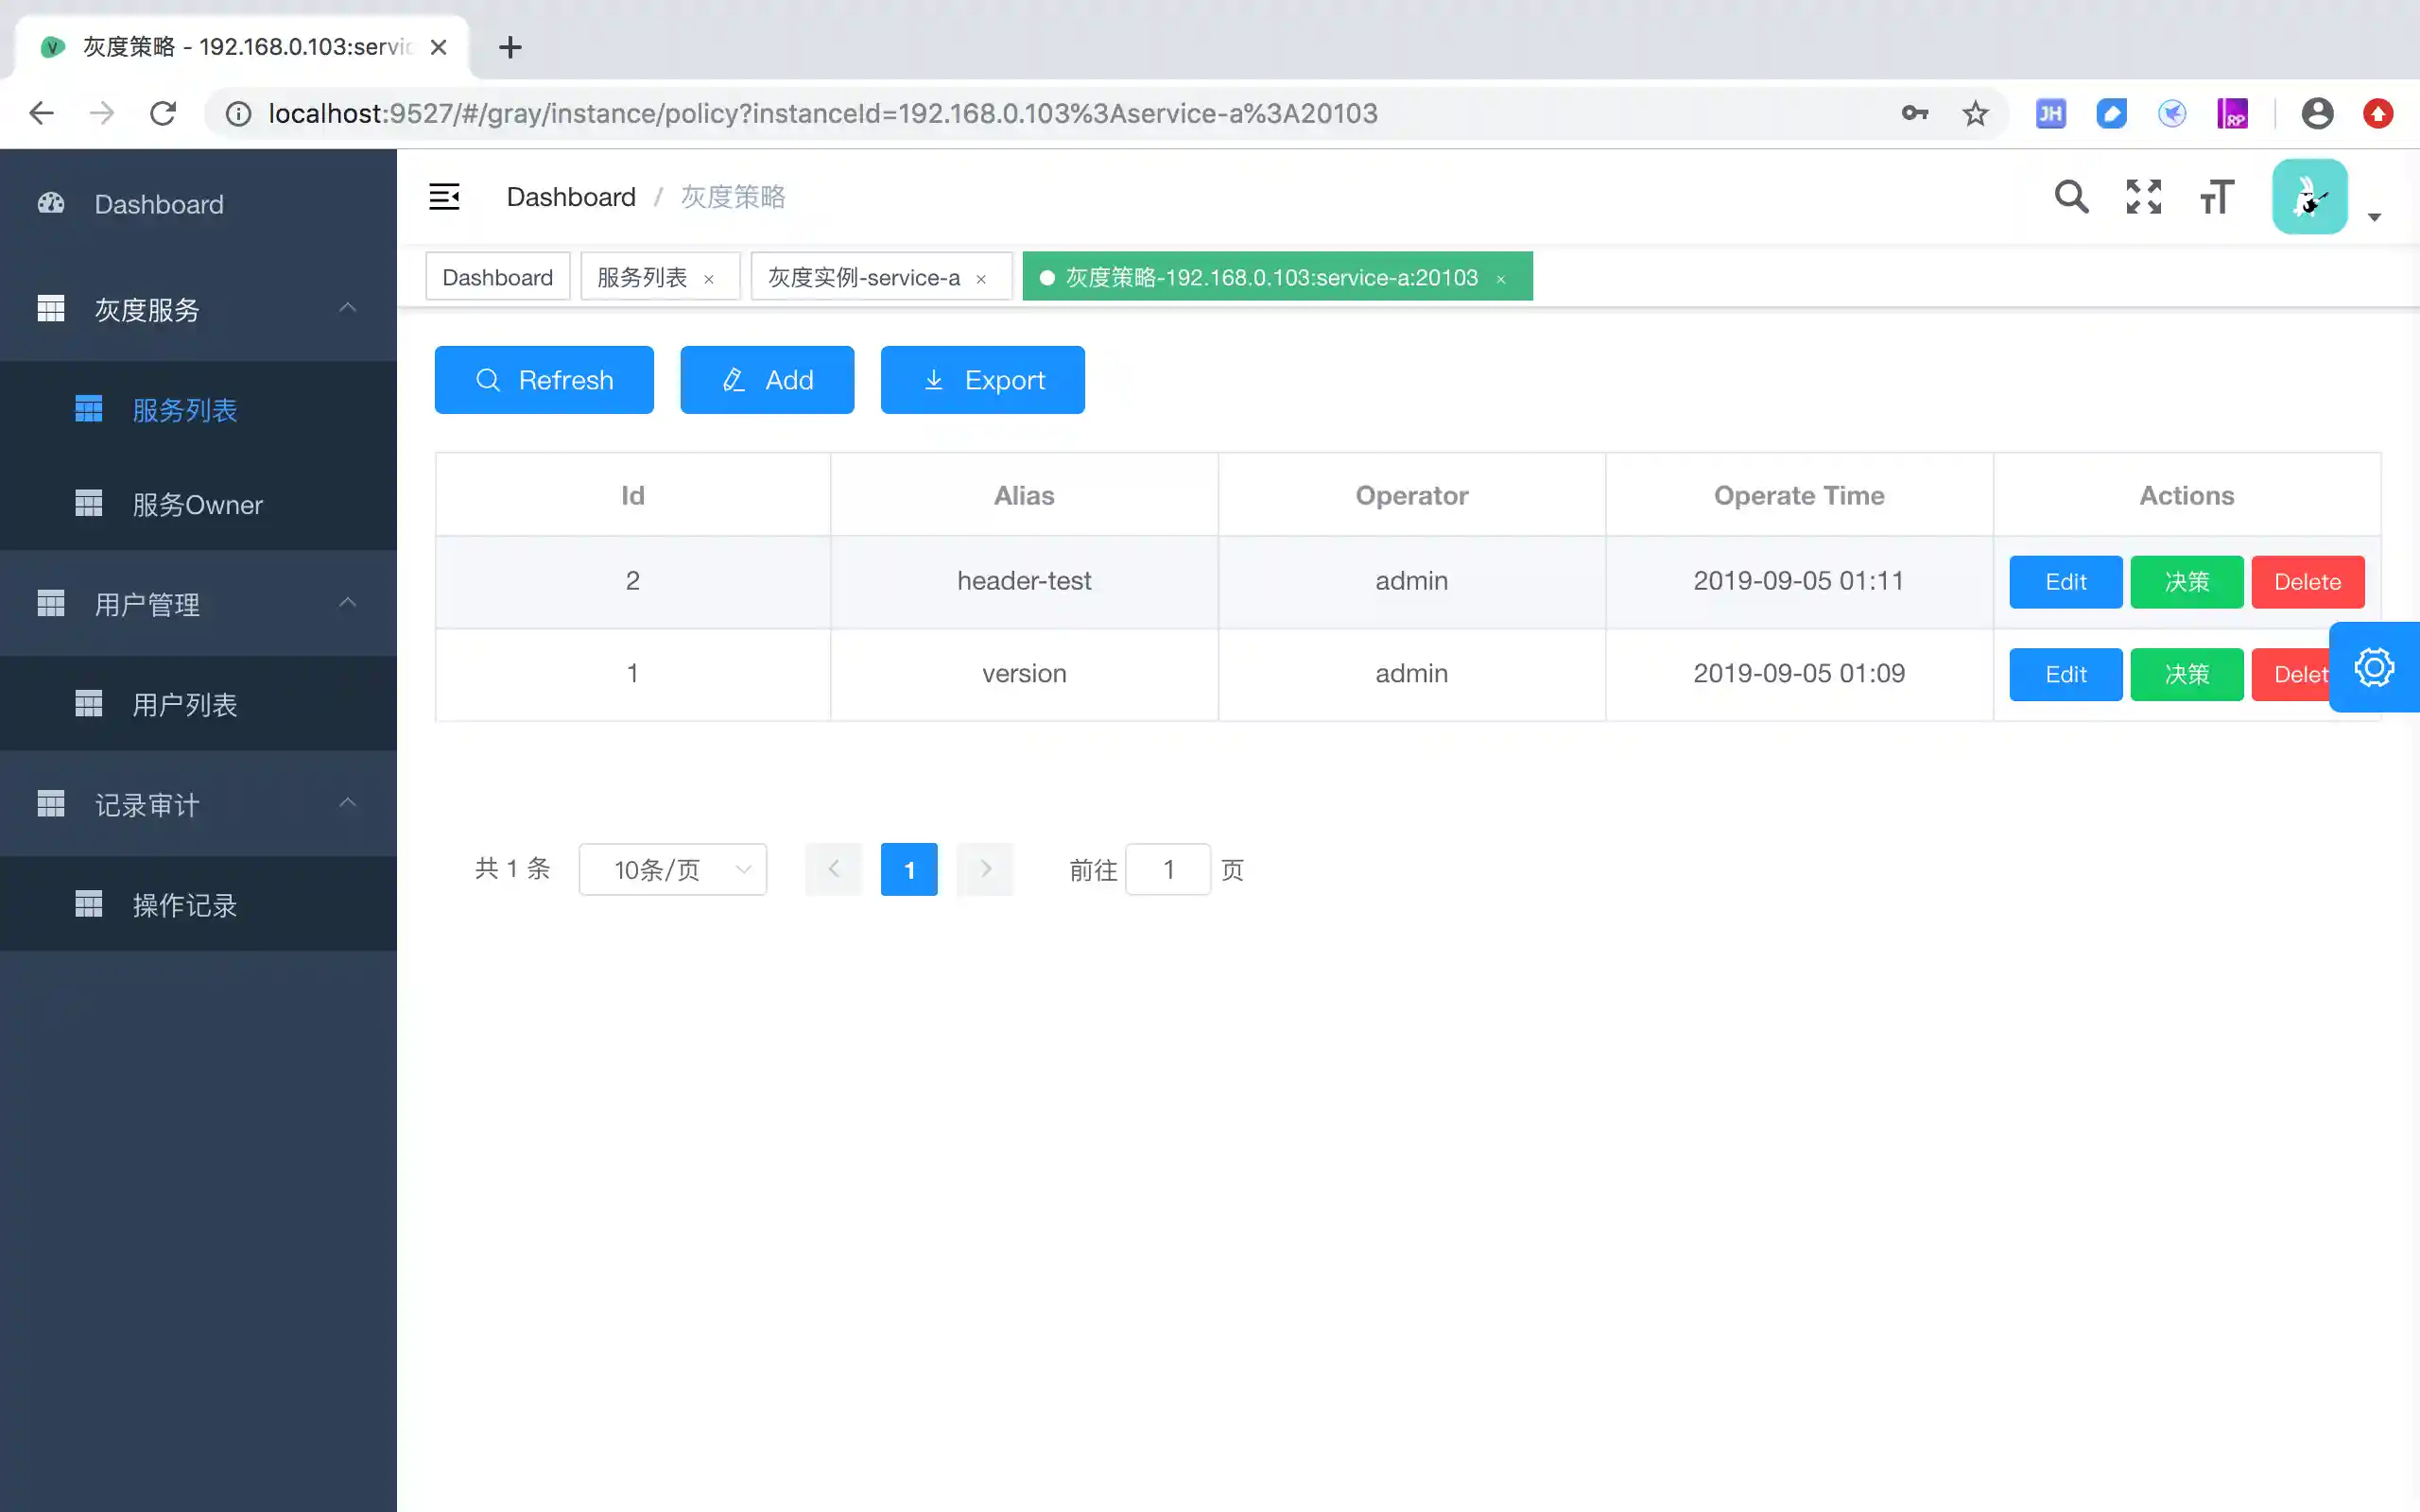
Task: Reload the page with browser refresh icon
Action: click(163, 114)
